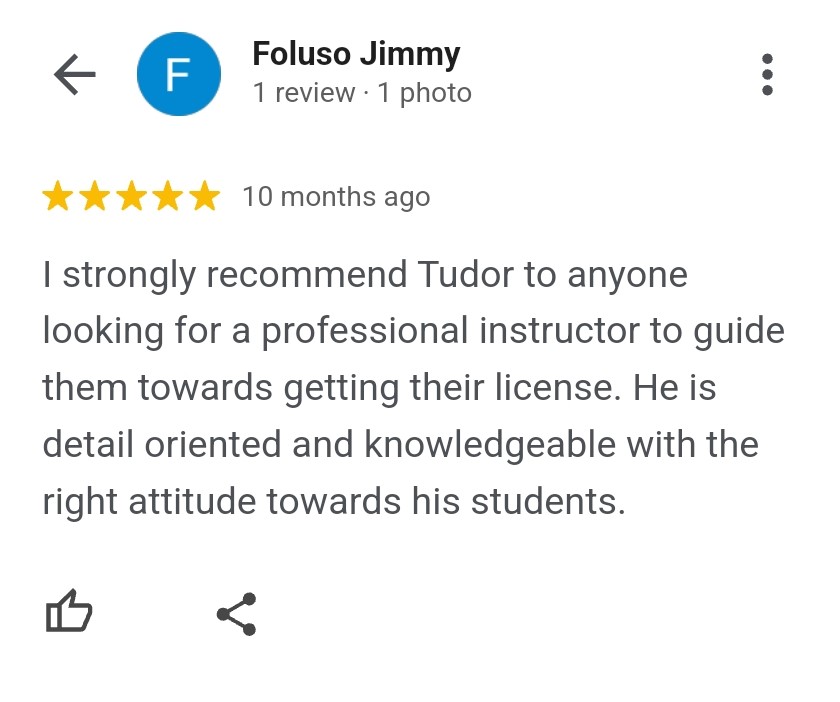
Task: Like this review with the thumbs-up
Action: coord(69,612)
